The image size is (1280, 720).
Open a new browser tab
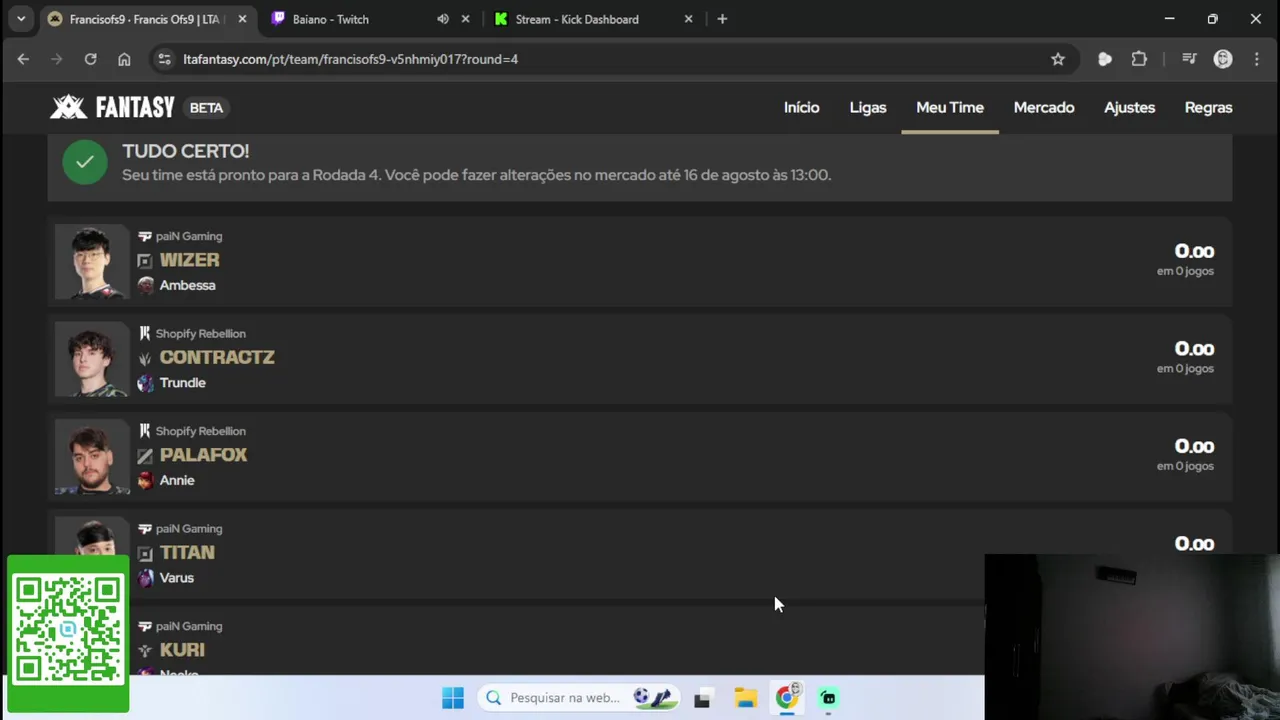[x=722, y=19]
